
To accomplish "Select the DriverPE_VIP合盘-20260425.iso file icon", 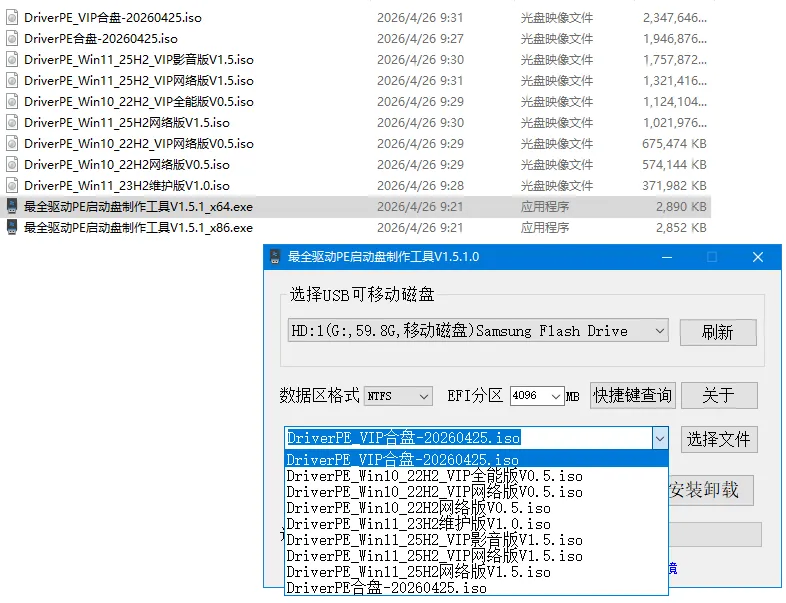I will click(12, 18).
